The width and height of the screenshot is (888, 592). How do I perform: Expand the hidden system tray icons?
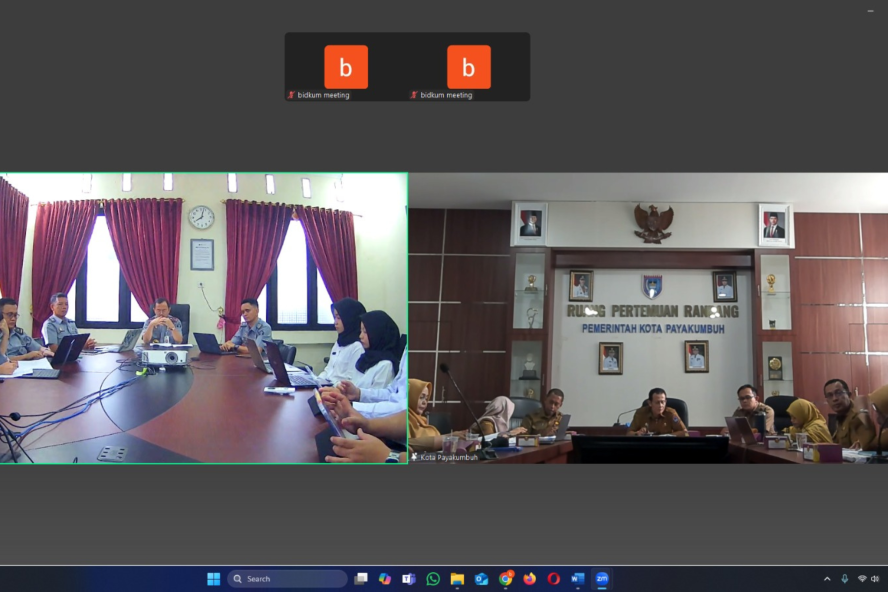point(827,579)
